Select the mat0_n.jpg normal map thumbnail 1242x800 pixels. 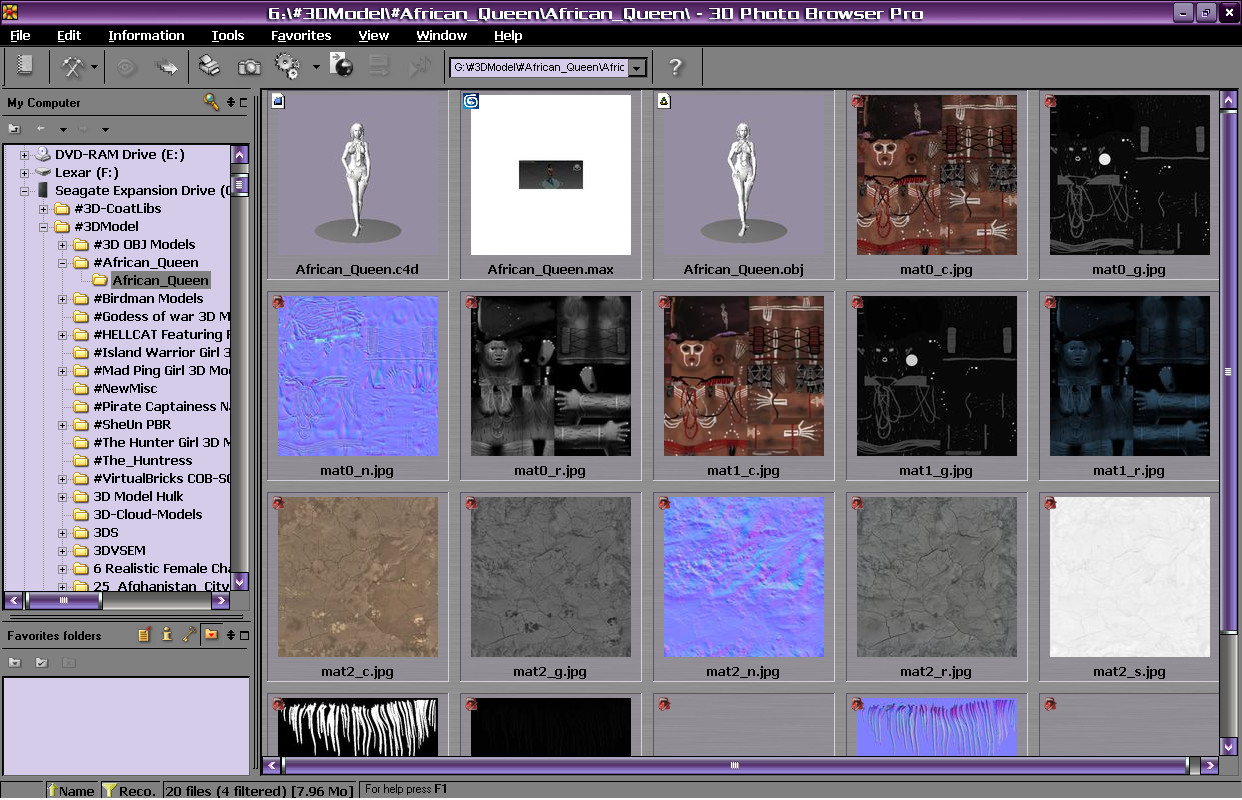pos(357,376)
